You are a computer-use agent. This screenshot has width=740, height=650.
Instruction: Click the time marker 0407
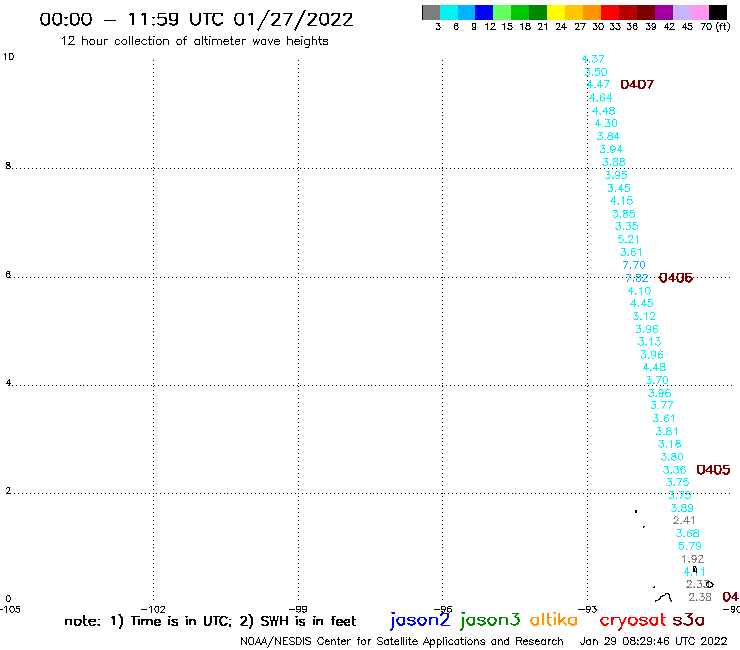click(637, 84)
